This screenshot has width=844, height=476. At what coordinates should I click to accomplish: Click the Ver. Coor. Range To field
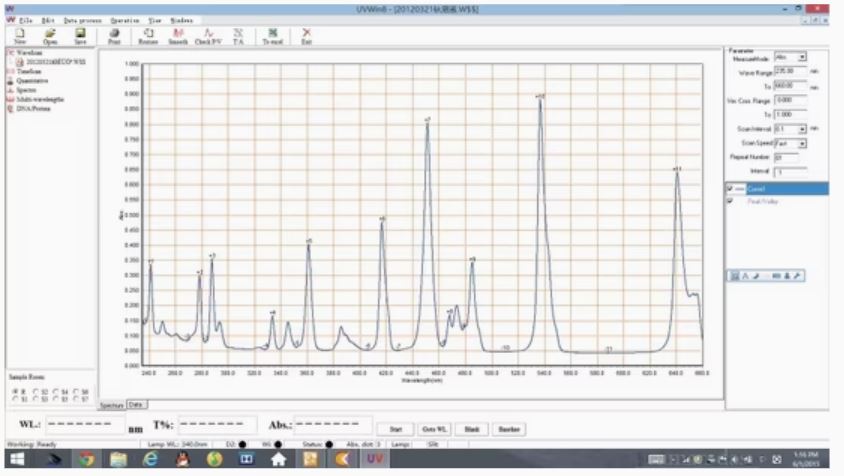tap(791, 115)
